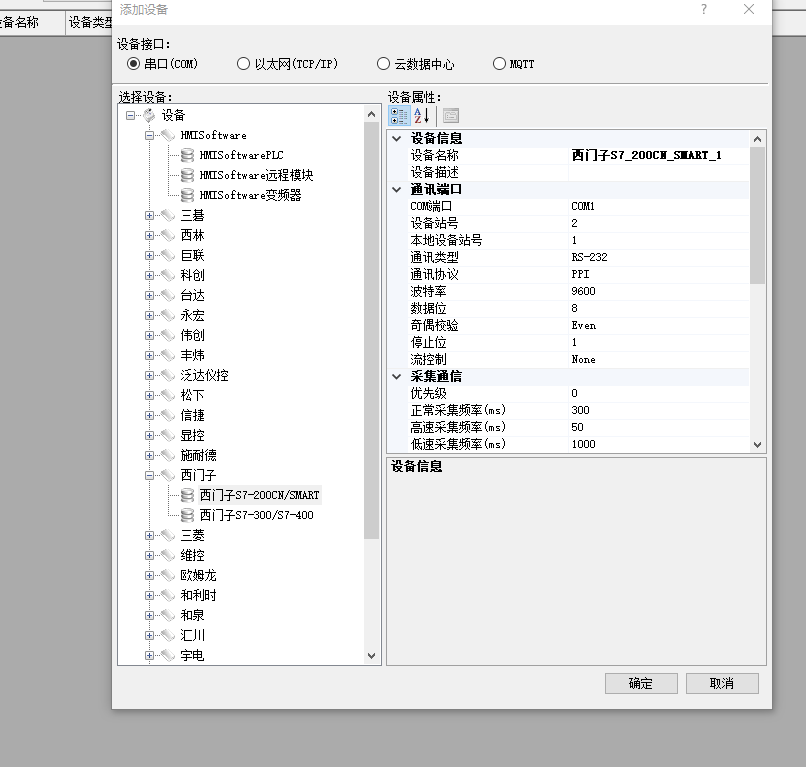Click the help question mark button

pyautogui.click(x=704, y=9)
